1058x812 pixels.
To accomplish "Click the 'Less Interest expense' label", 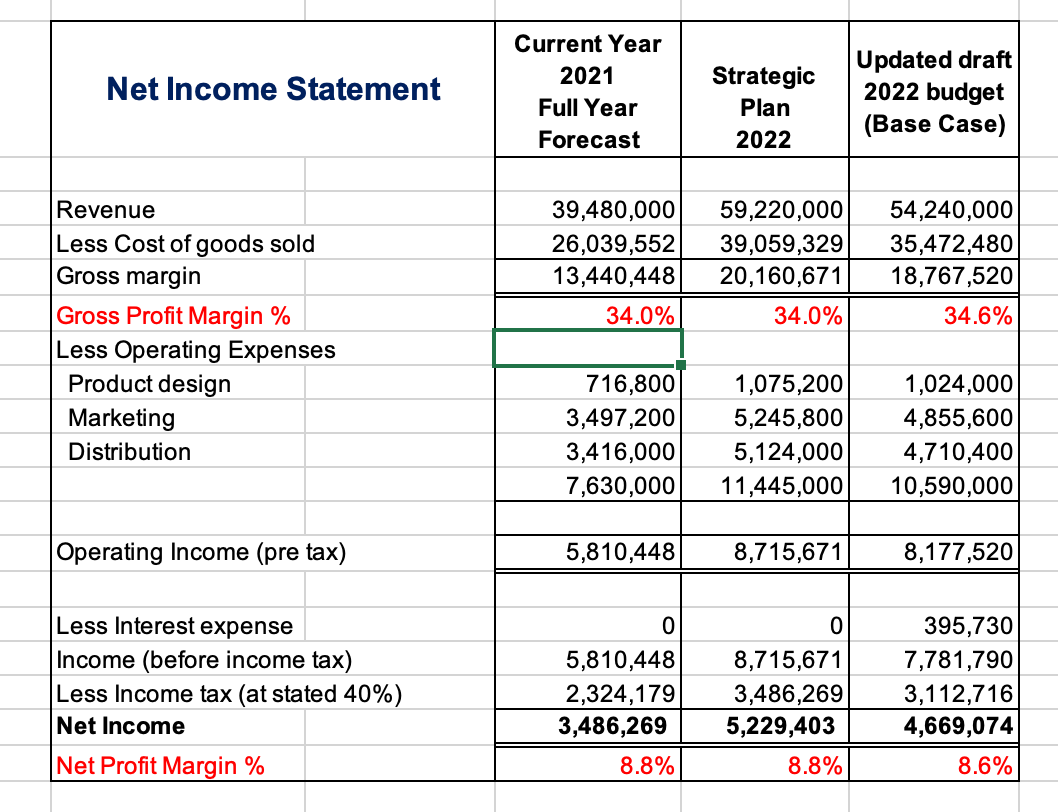I will [x=175, y=626].
